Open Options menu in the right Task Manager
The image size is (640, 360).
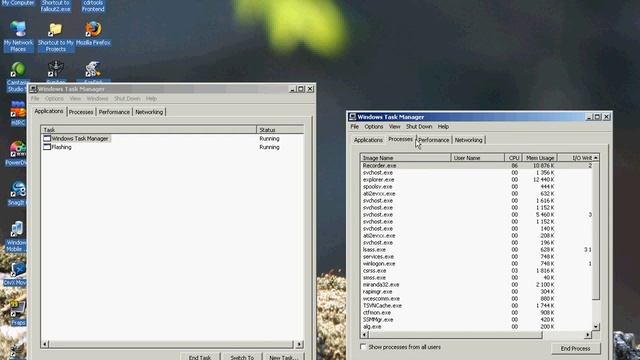click(373, 127)
